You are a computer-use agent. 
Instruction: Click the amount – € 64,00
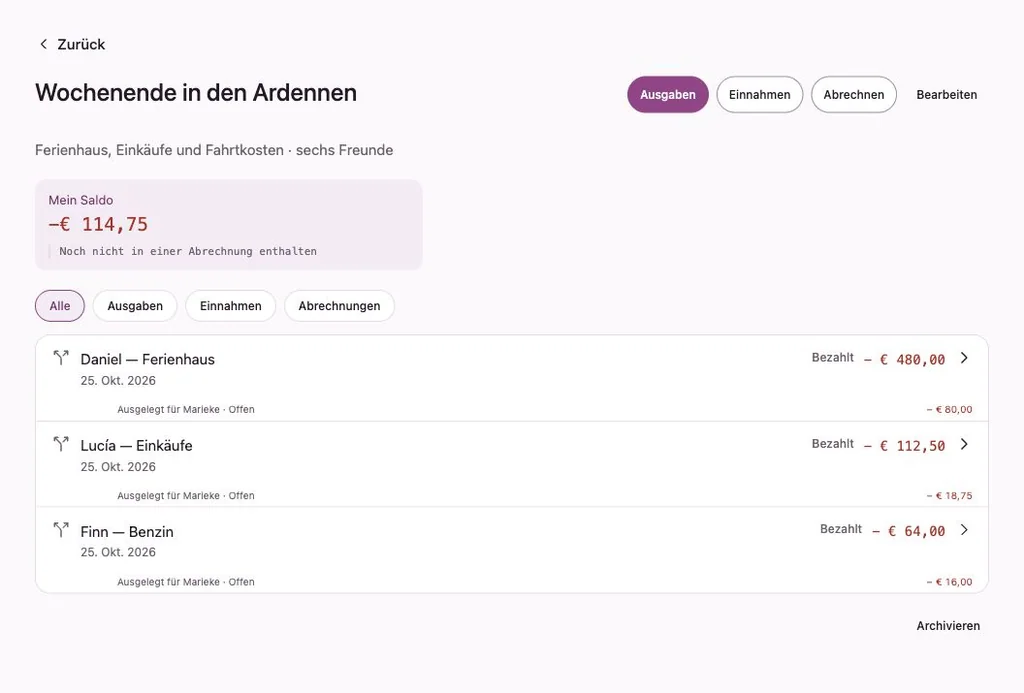click(908, 531)
